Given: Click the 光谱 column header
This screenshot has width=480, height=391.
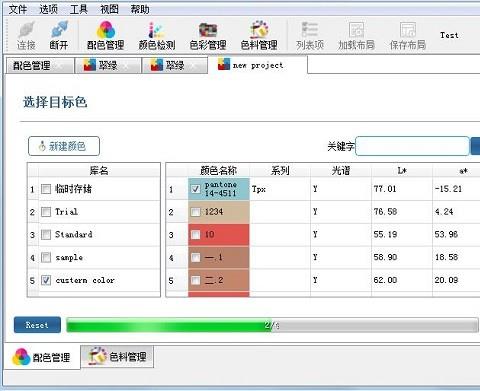Looking at the screenshot, I should pyautogui.click(x=341, y=170).
